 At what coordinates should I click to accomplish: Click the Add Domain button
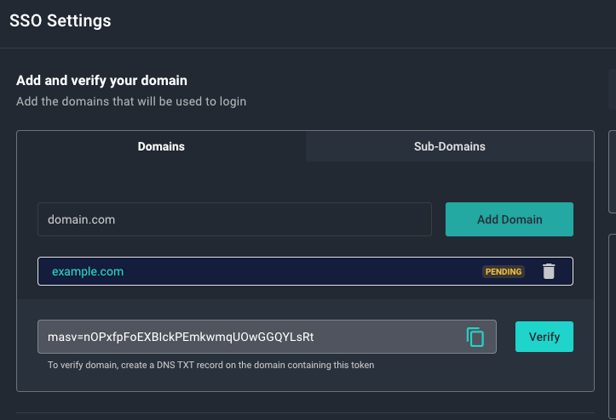click(x=509, y=219)
